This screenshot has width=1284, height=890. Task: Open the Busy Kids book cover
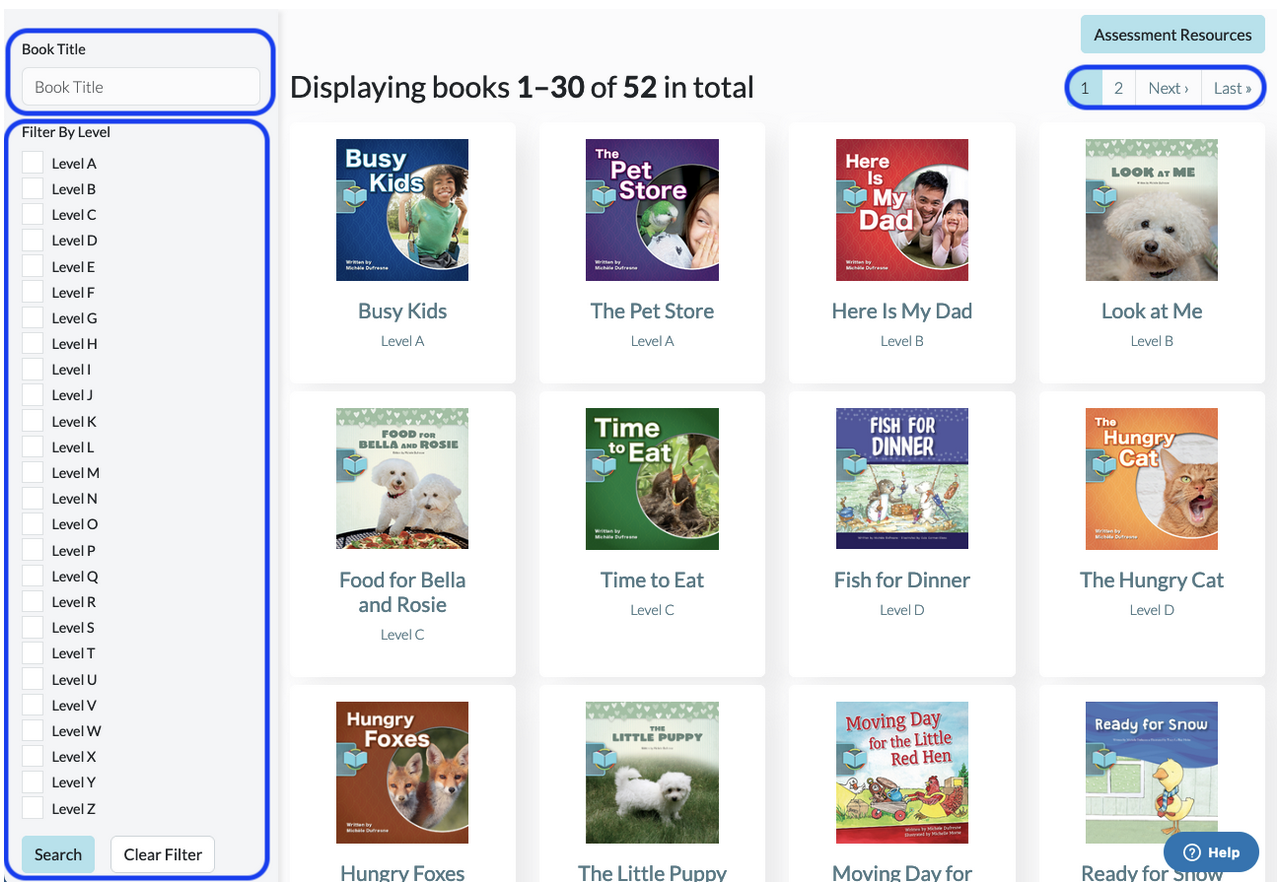402,210
